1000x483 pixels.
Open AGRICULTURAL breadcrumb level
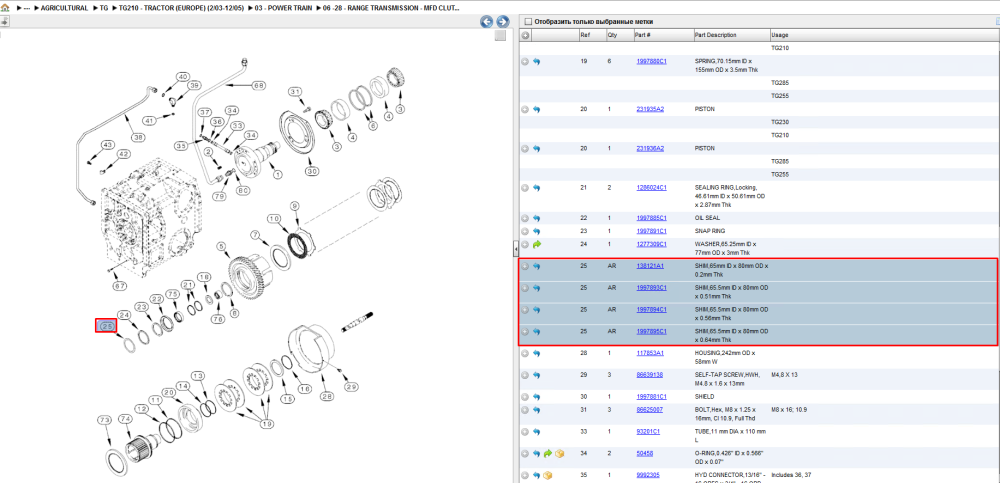[64, 8]
